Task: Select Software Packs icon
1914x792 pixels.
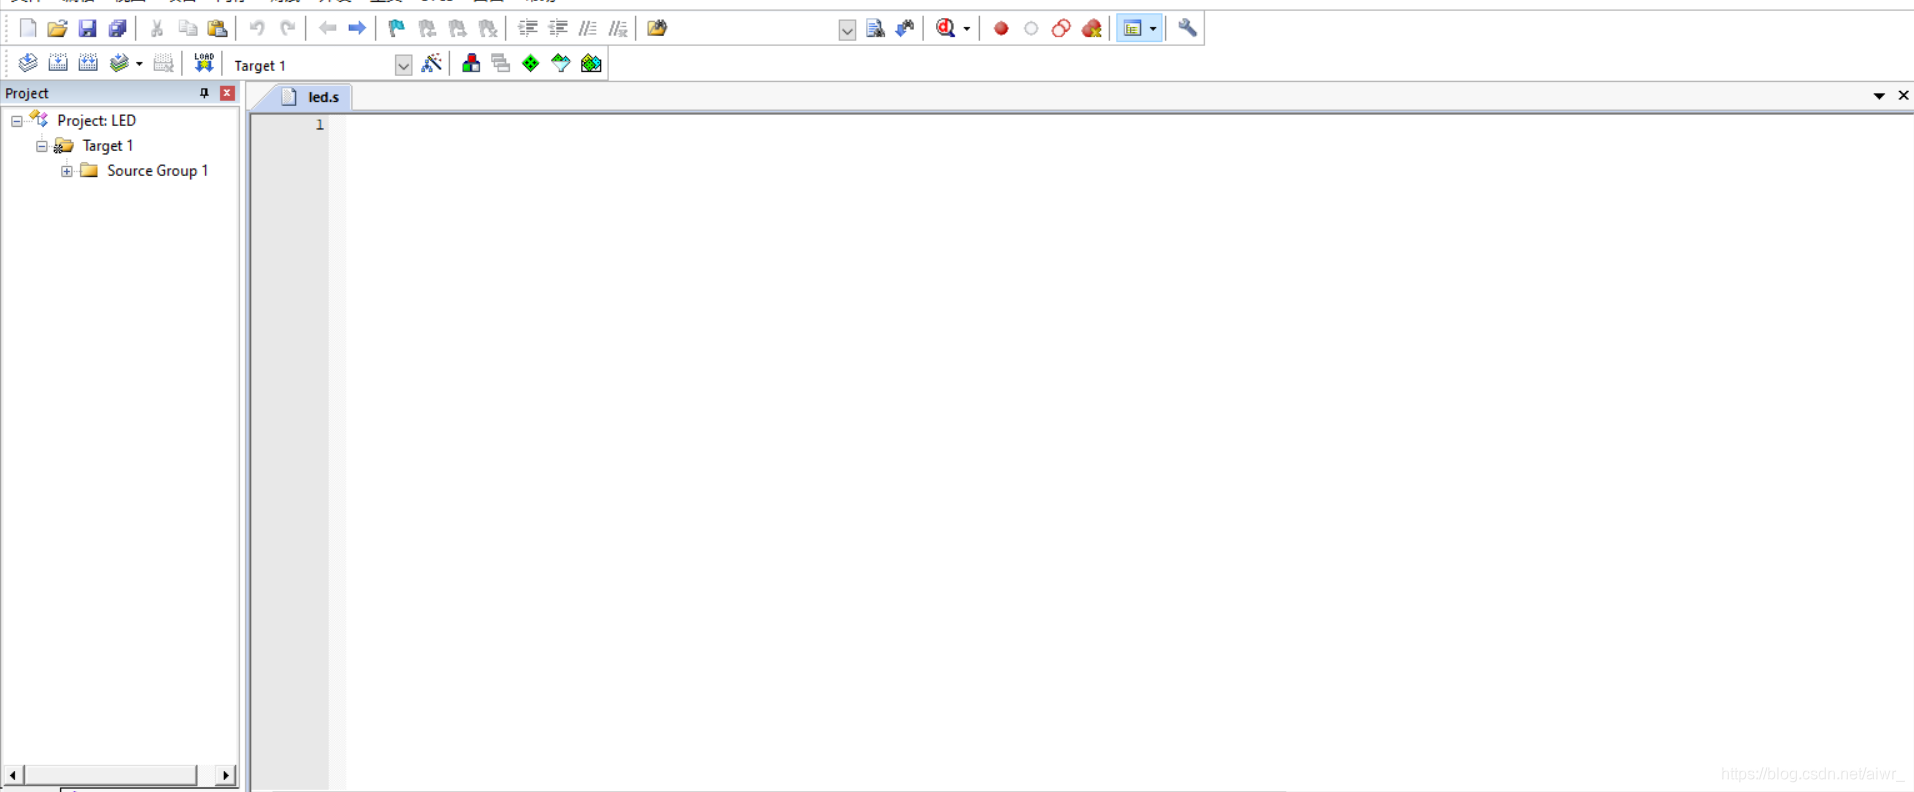Action: click(561, 63)
